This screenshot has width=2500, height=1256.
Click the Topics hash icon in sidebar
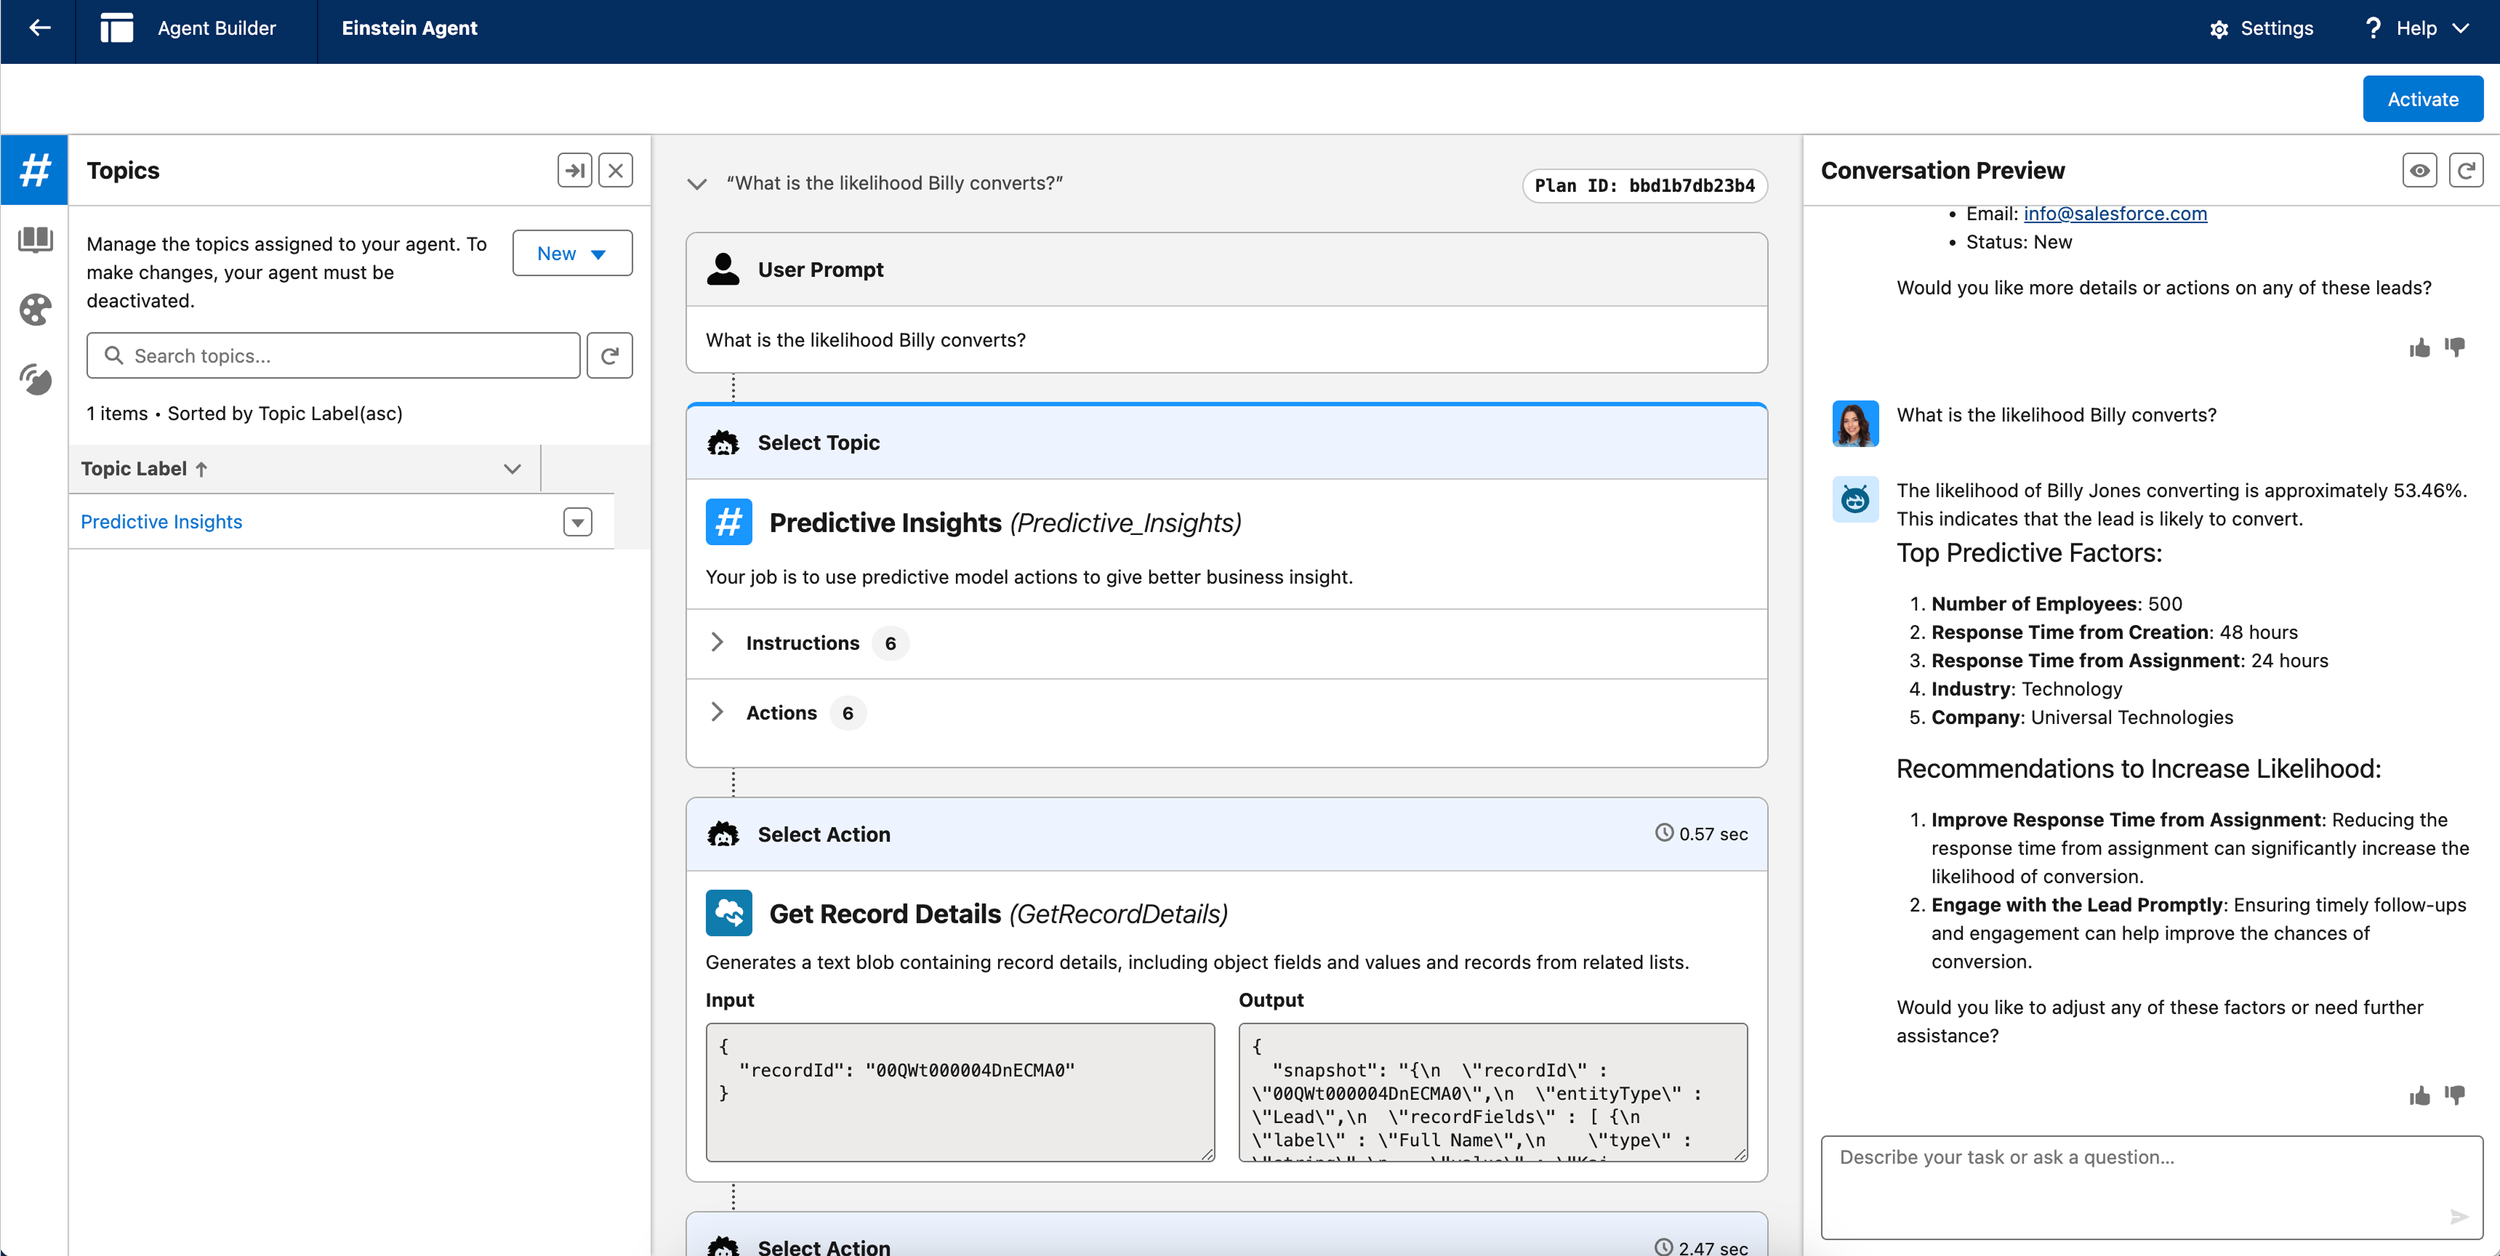point(35,170)
